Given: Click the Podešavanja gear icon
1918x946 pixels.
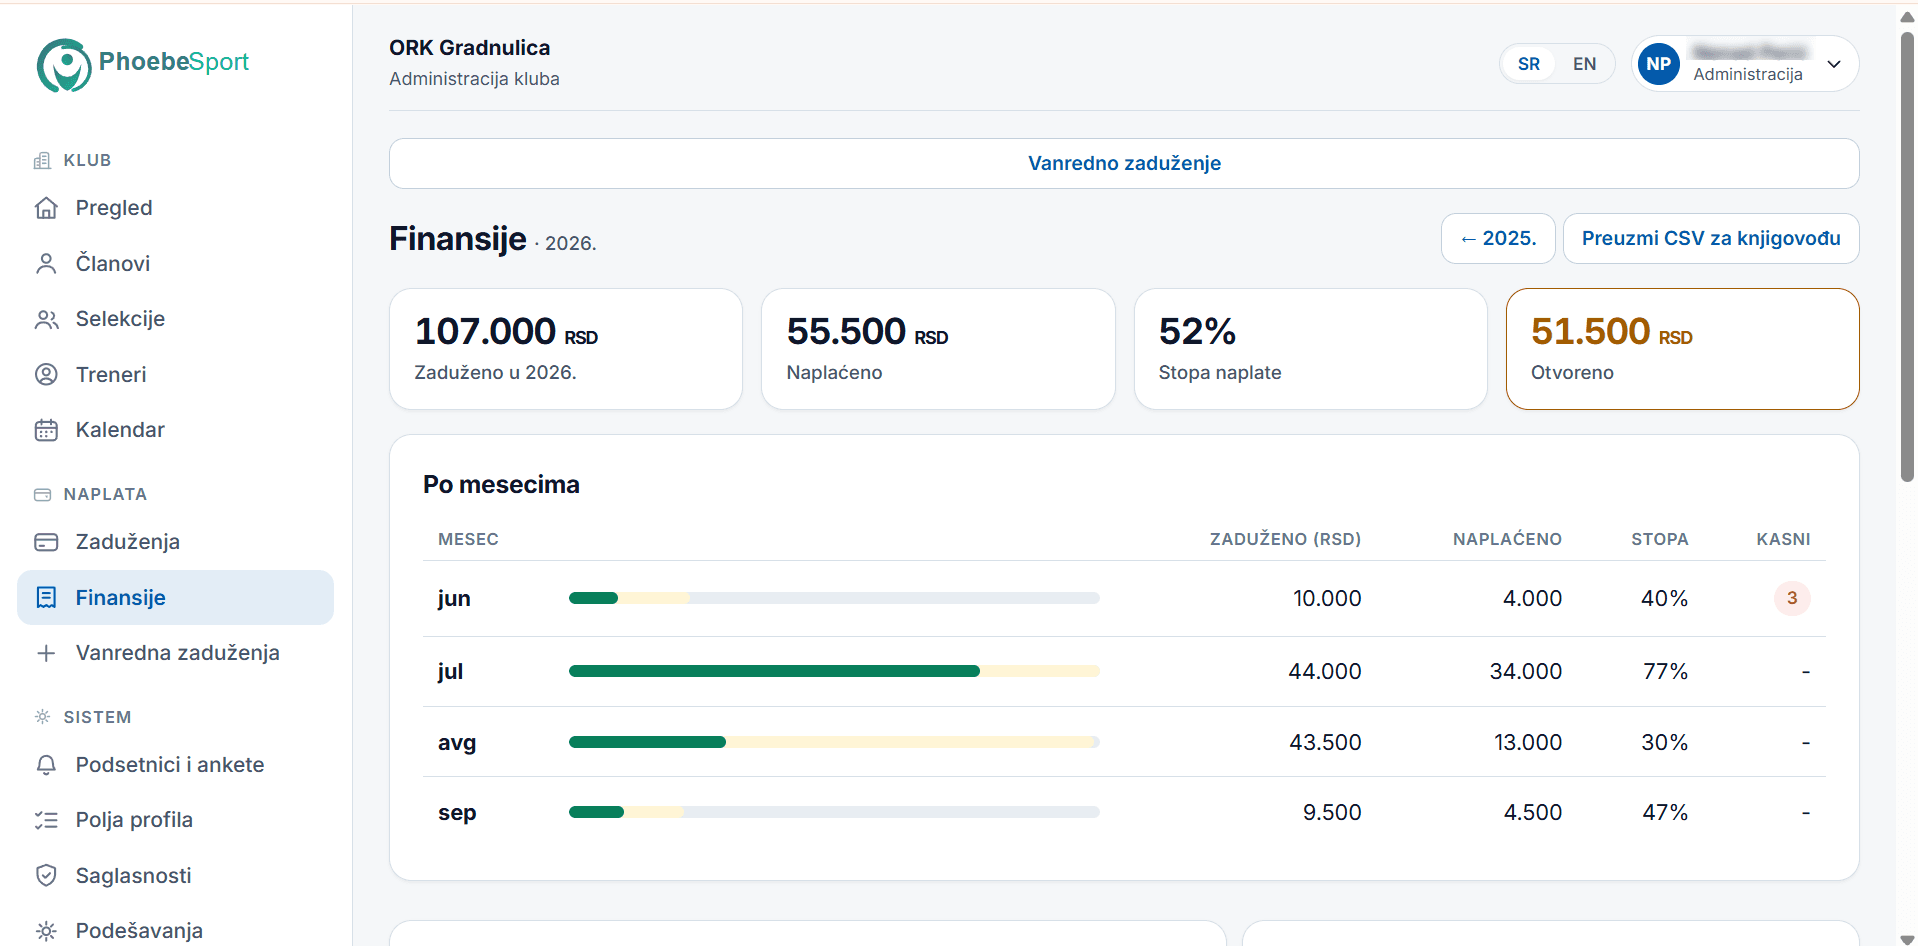Looking at the screenshot, I should point(46,931).
